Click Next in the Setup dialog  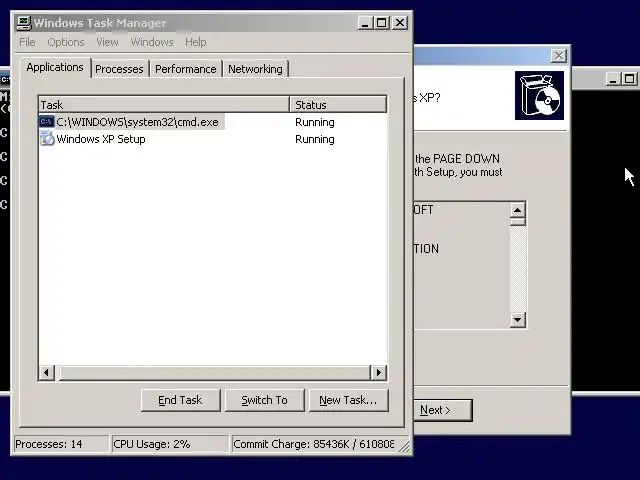tap(443, 410)
